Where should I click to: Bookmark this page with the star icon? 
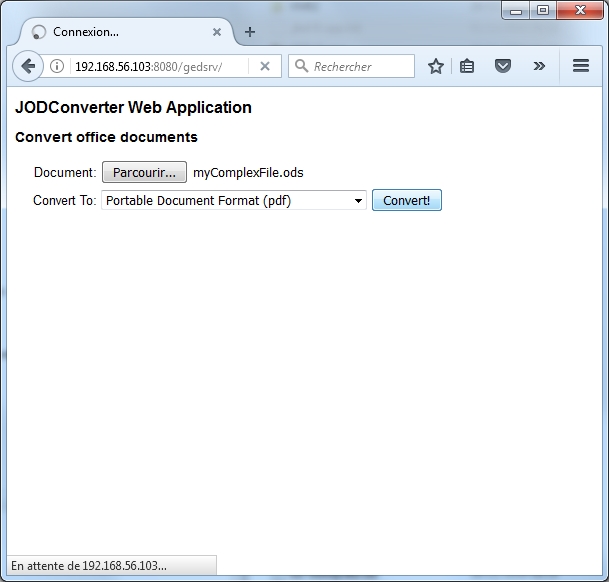pyautogui.click(x=436, y=67)
